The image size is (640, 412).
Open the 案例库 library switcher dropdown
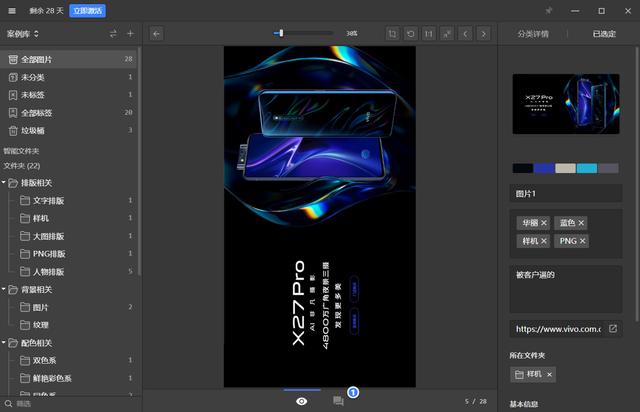click(22, 34)
